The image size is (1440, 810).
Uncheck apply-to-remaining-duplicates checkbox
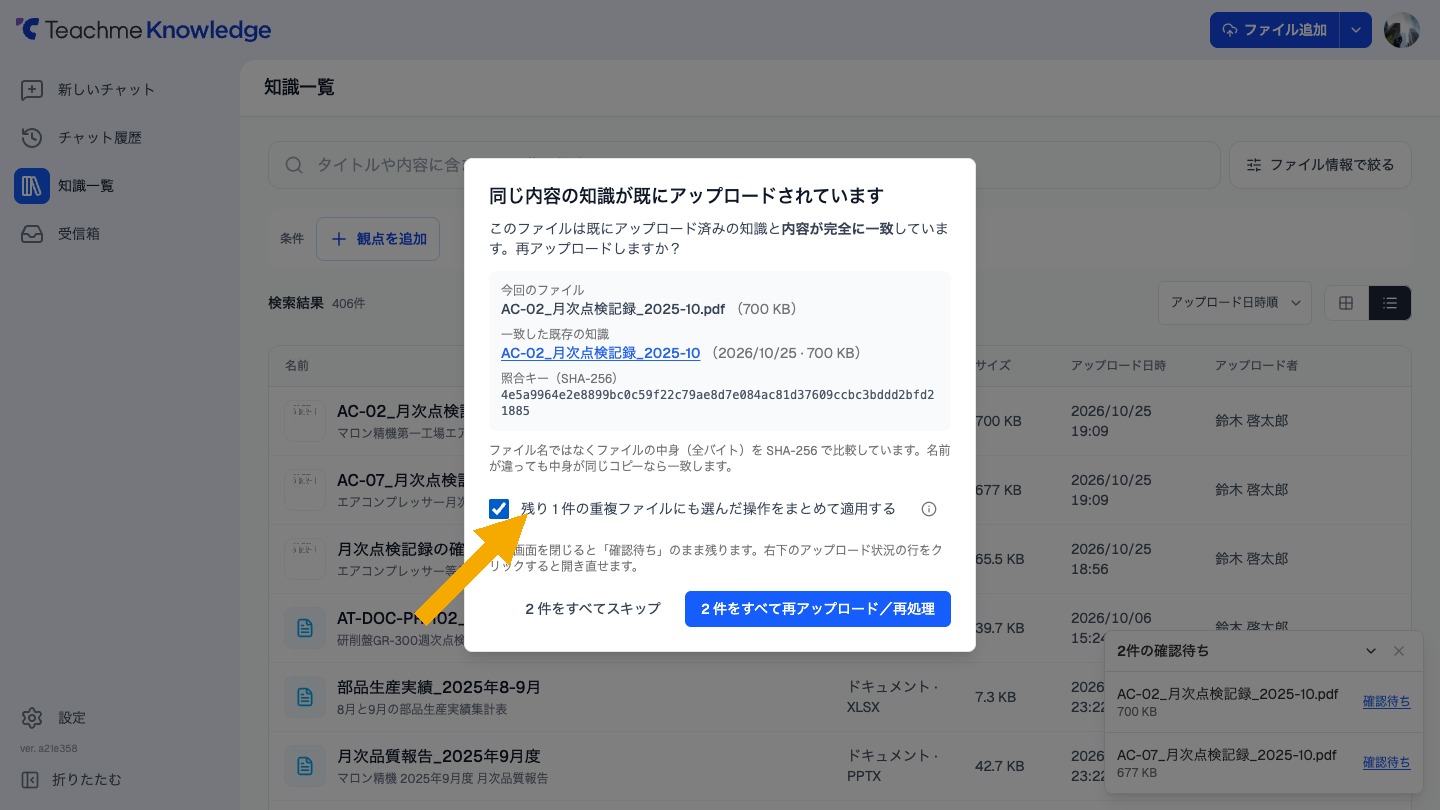499,509
